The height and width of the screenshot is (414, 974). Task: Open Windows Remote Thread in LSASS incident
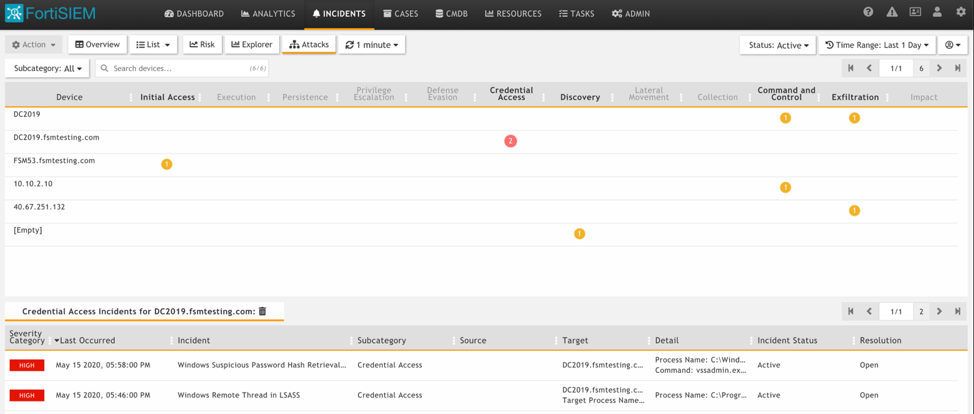click(x=239, y=395)
